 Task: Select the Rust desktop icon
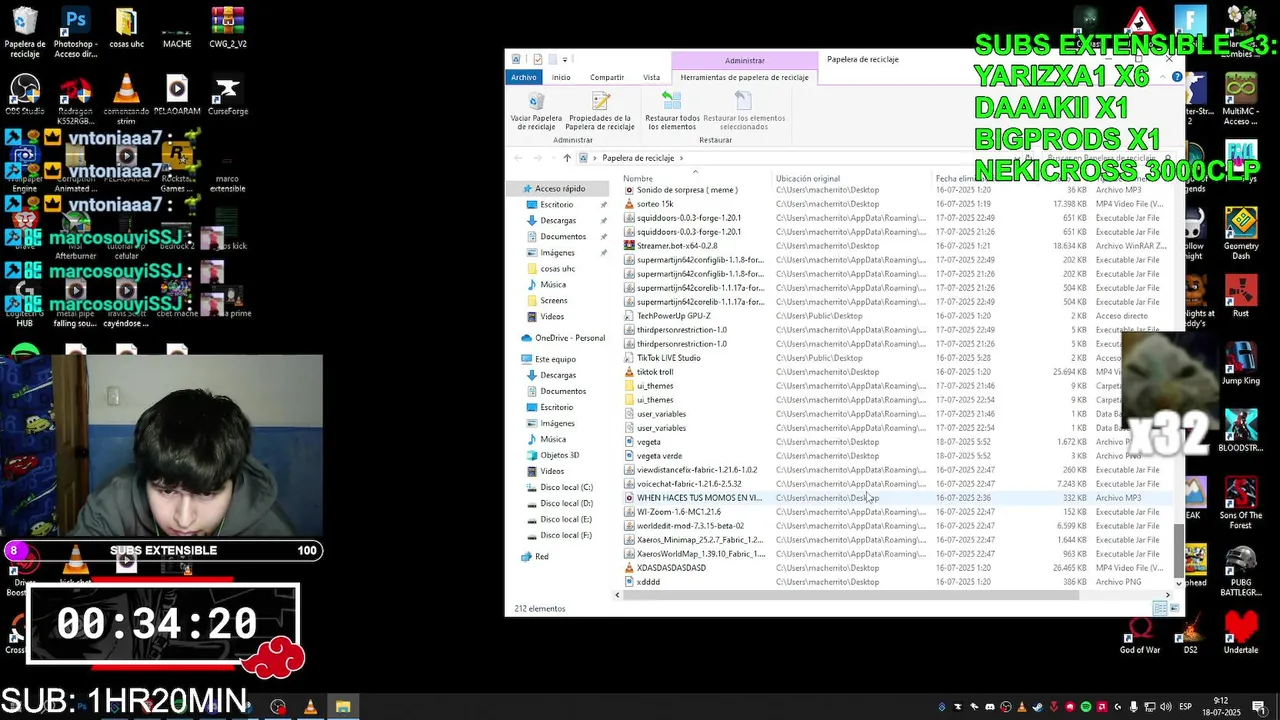click(x=1241, y=295)
